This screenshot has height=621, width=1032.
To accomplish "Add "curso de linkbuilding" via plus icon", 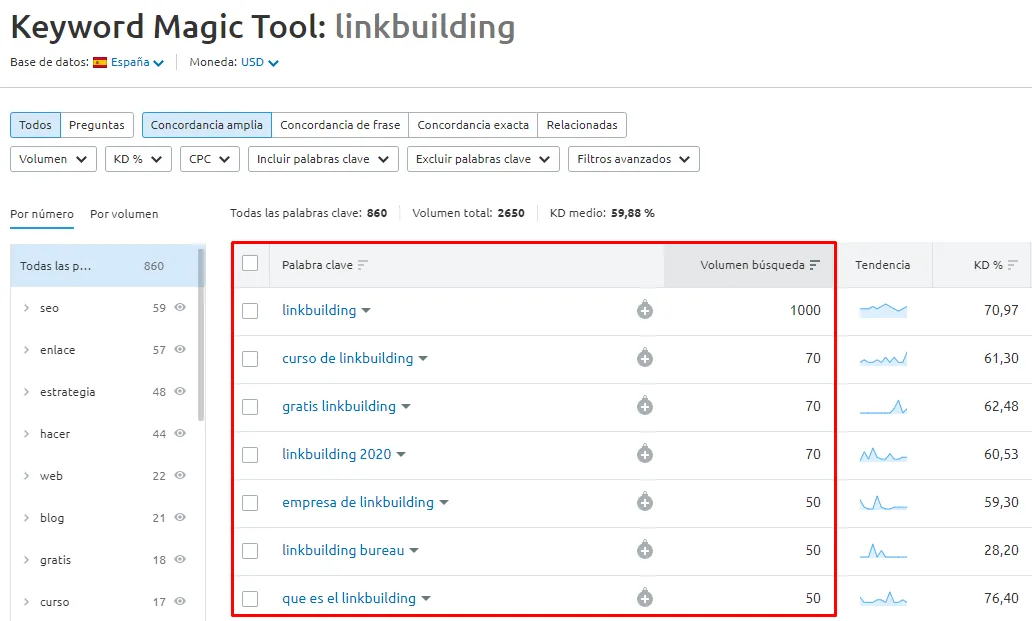I will pyautogui.click(x=645, y=359).
